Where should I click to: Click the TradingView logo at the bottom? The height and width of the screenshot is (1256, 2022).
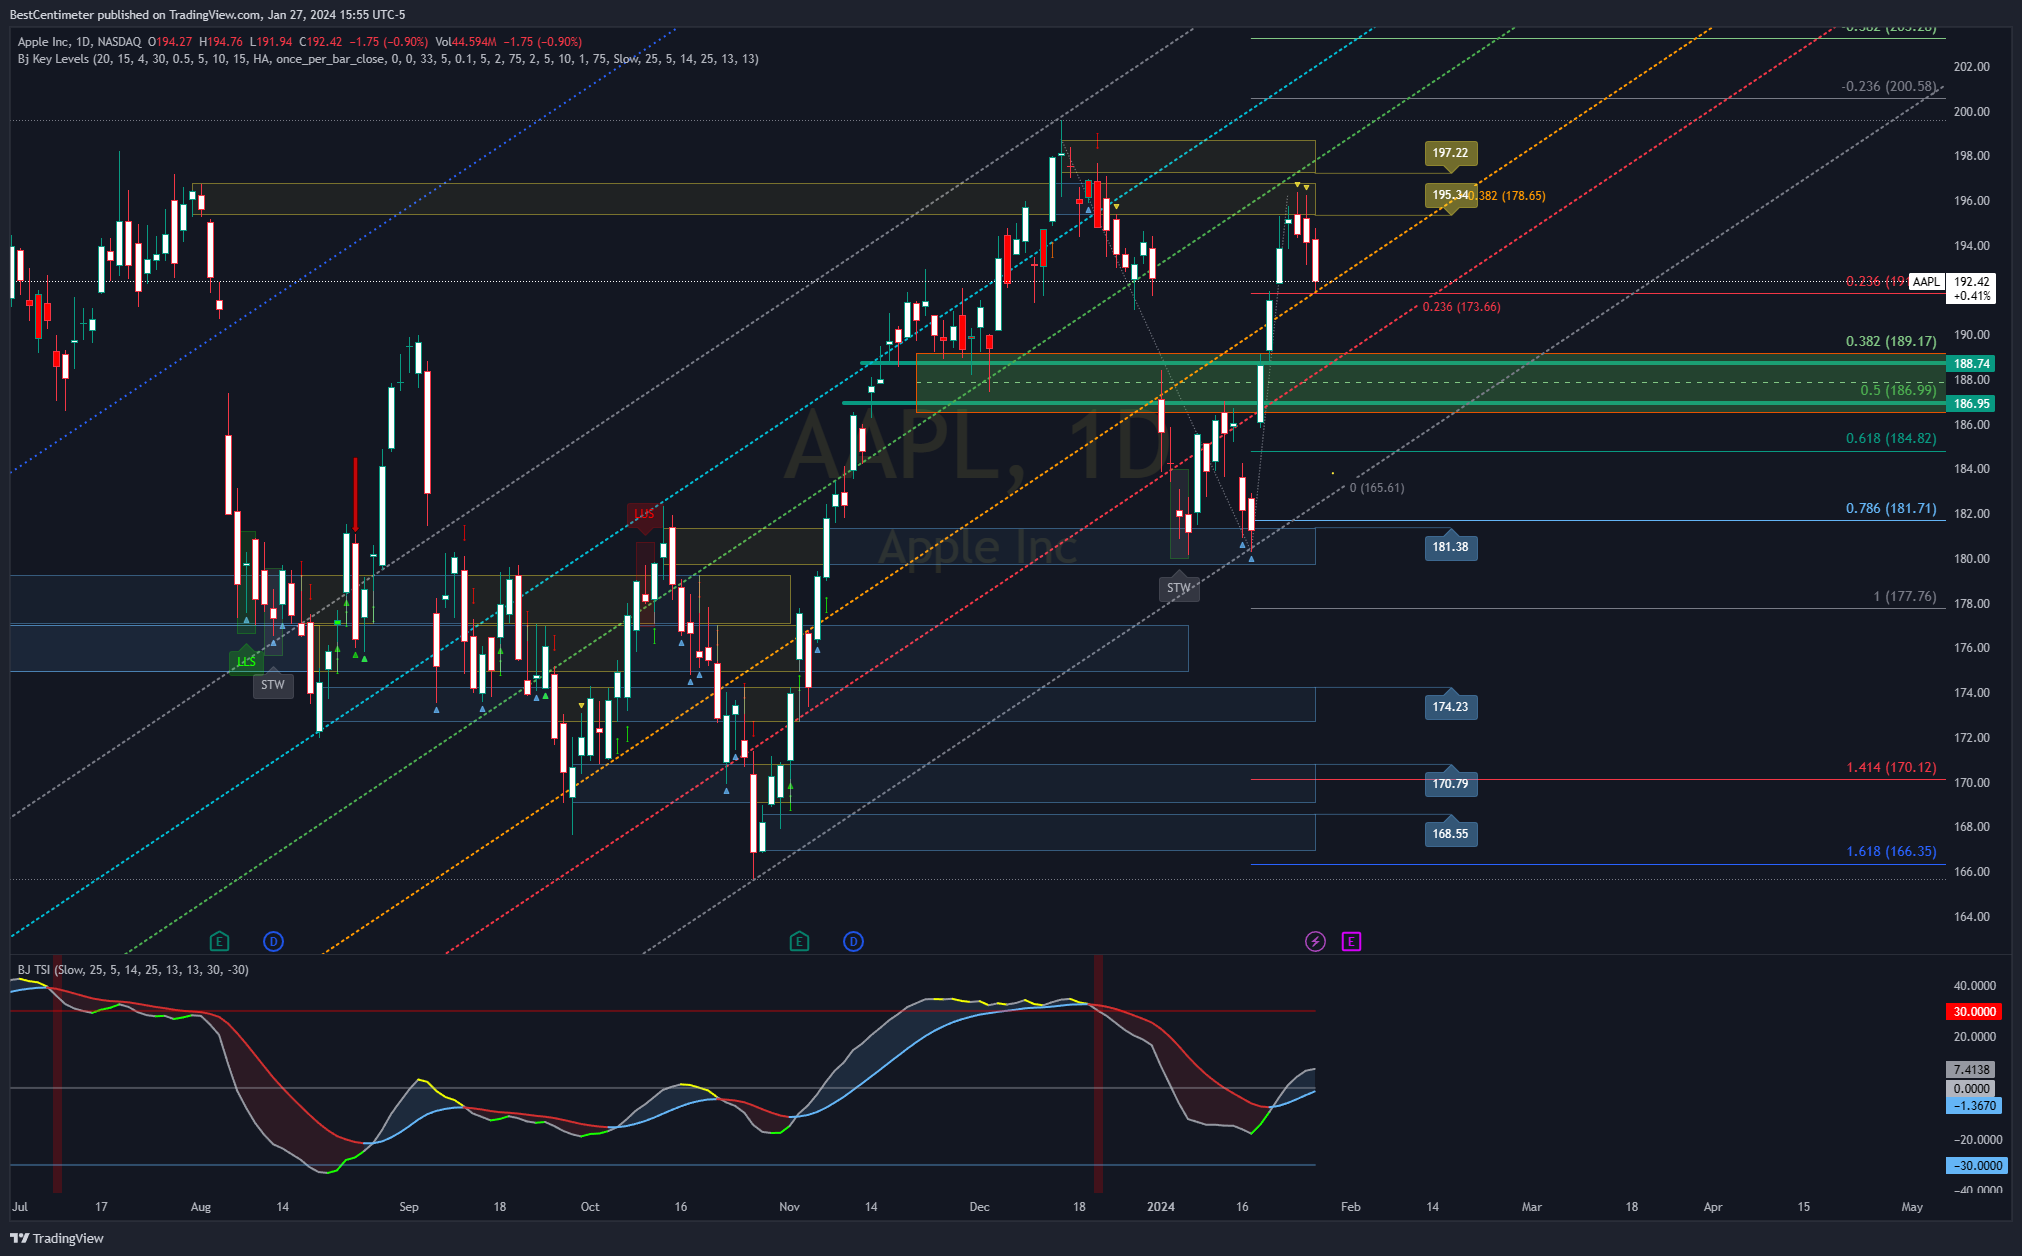coord(57,1238)
